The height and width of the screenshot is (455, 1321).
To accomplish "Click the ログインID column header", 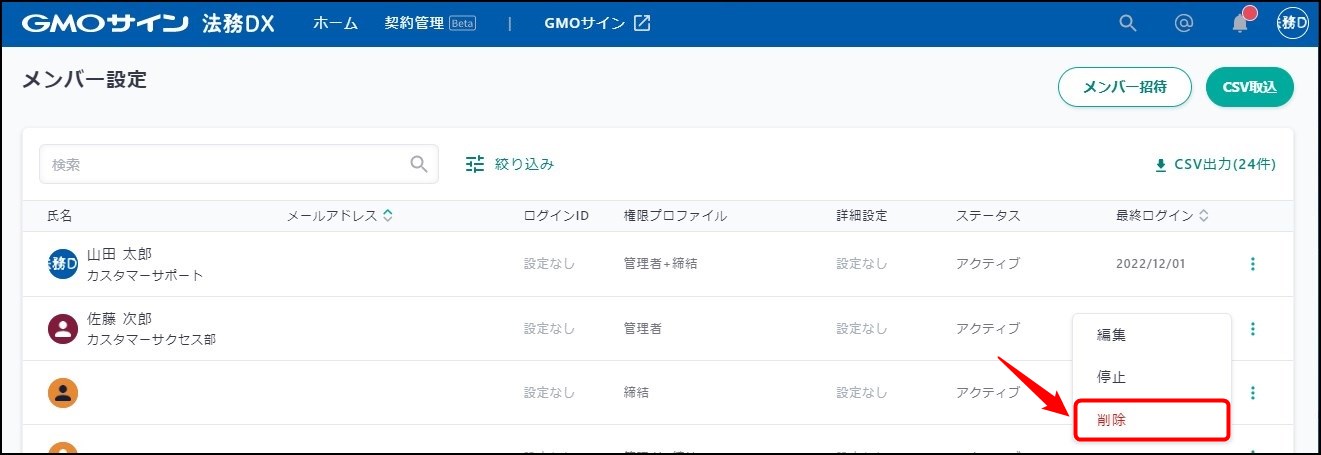I will [x=556, y=216].
